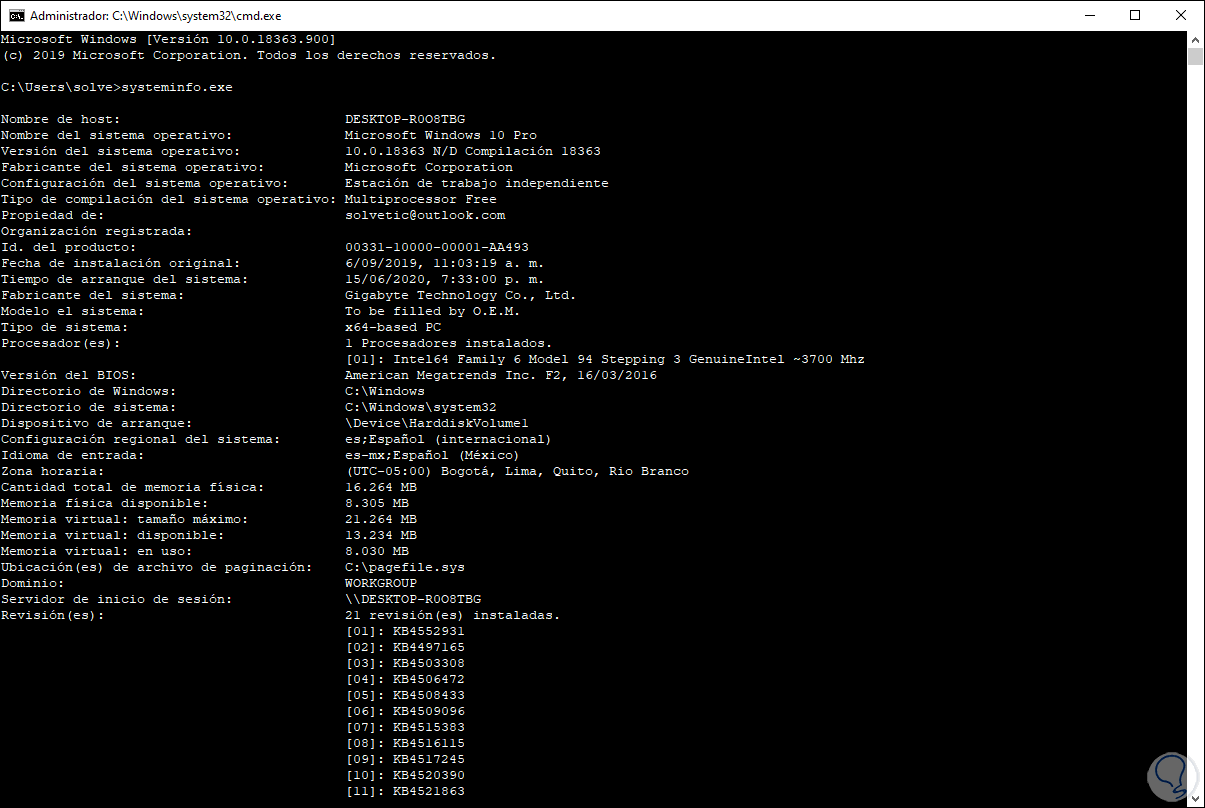
Task: Click time zone Bogotá, Lima, Quito value
Action: coord(517,471)
